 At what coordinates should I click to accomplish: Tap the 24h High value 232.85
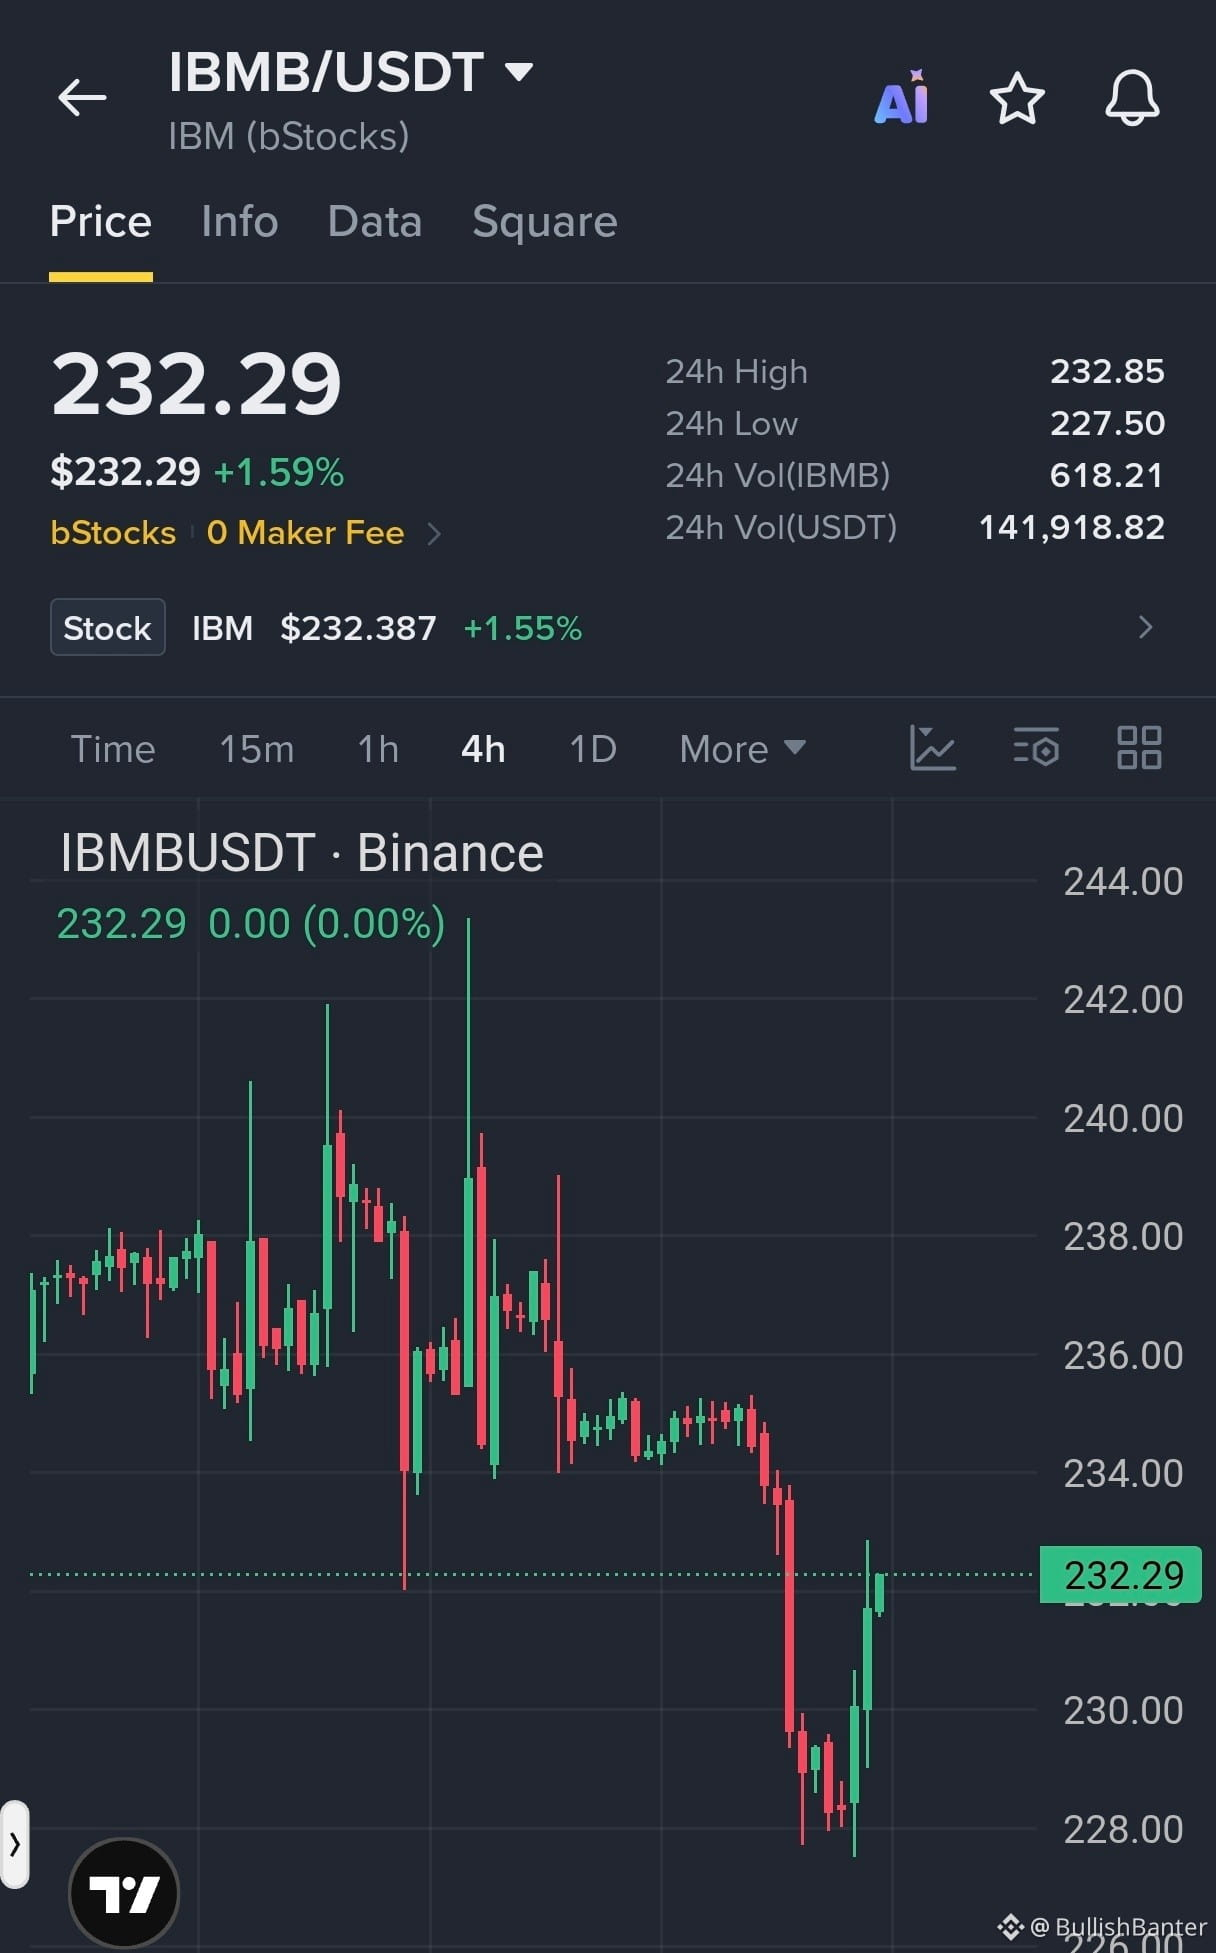tap(1107, 372)
